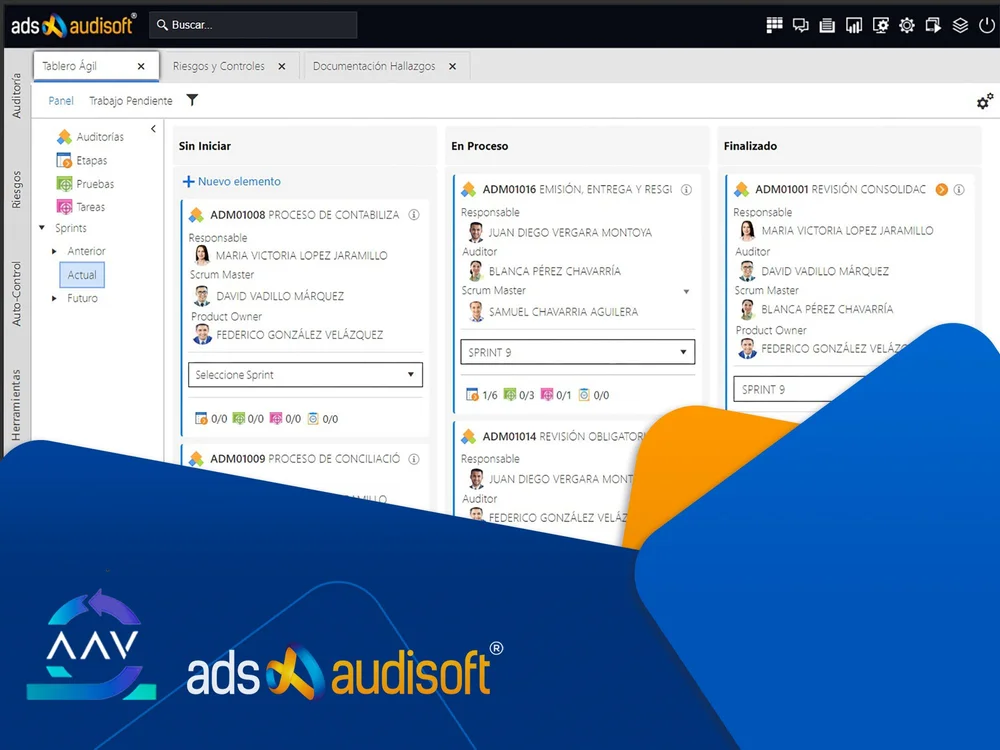
Task: Open the Seleccione Sprint dropdown
Action: pos(305,374)
